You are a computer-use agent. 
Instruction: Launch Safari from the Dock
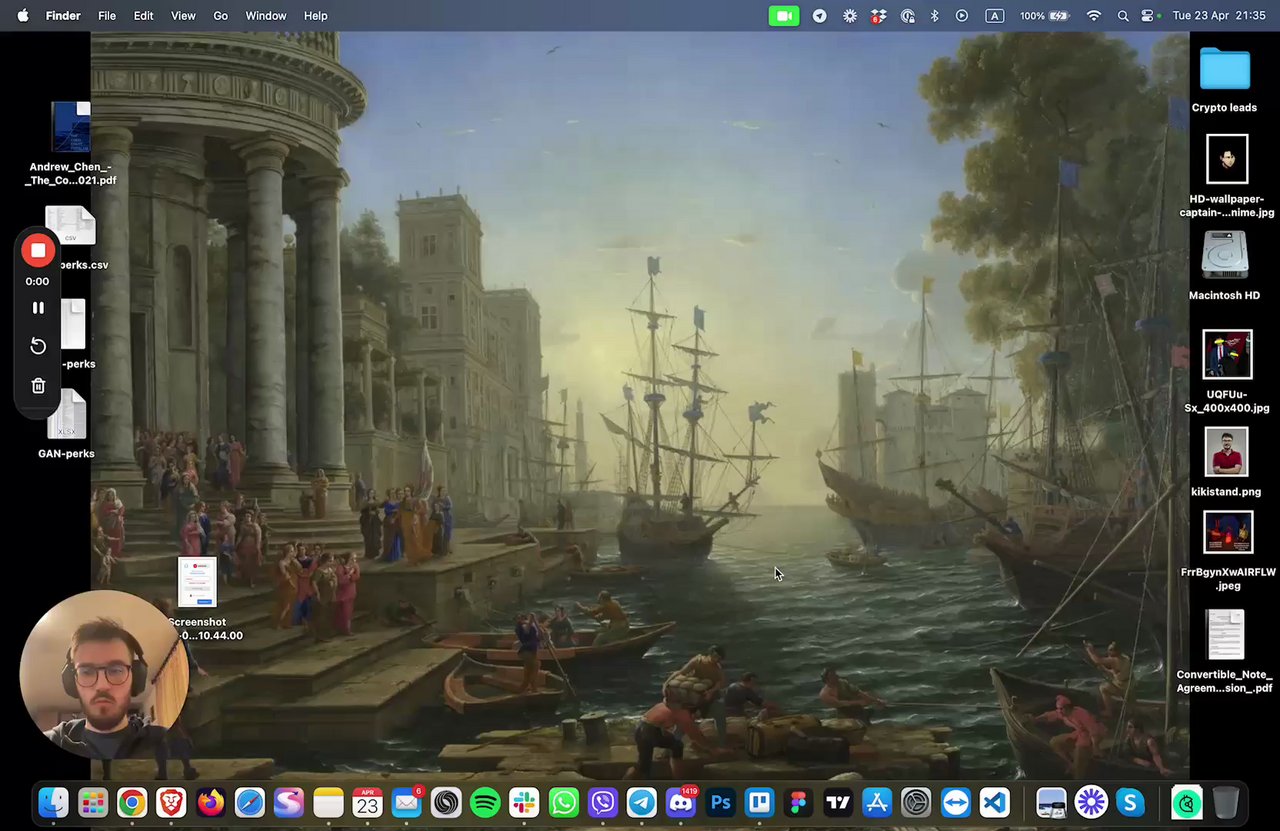(x=250, y=802)
